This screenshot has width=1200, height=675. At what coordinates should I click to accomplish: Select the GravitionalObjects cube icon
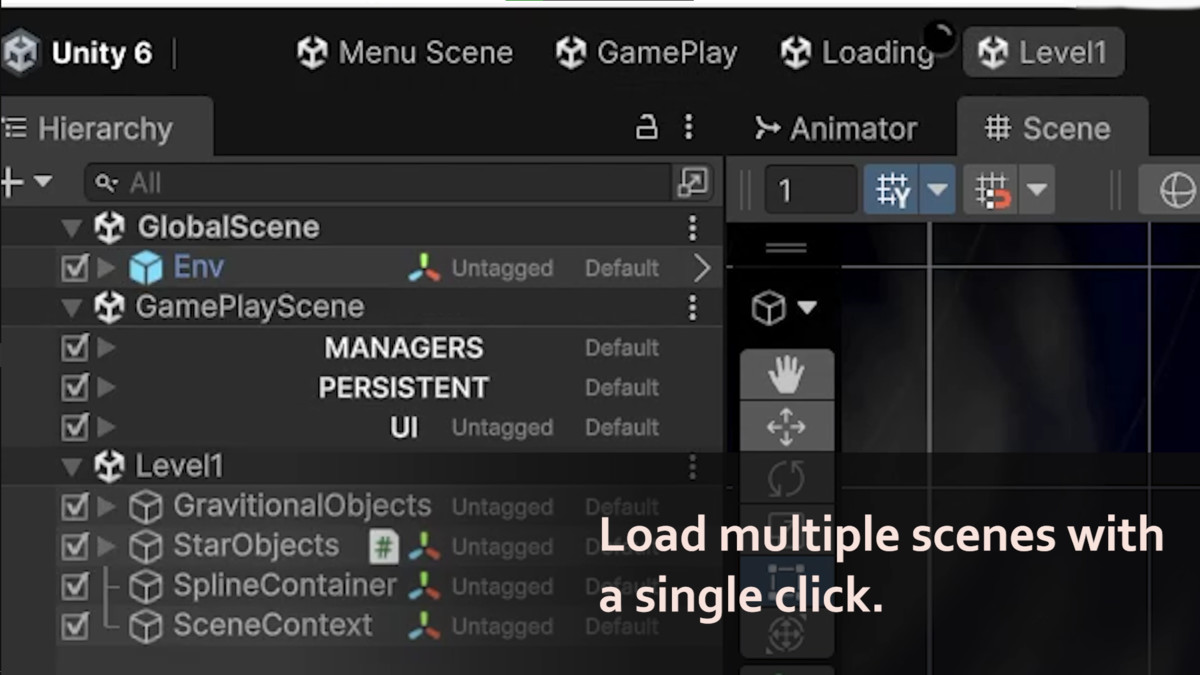point(146,508)
